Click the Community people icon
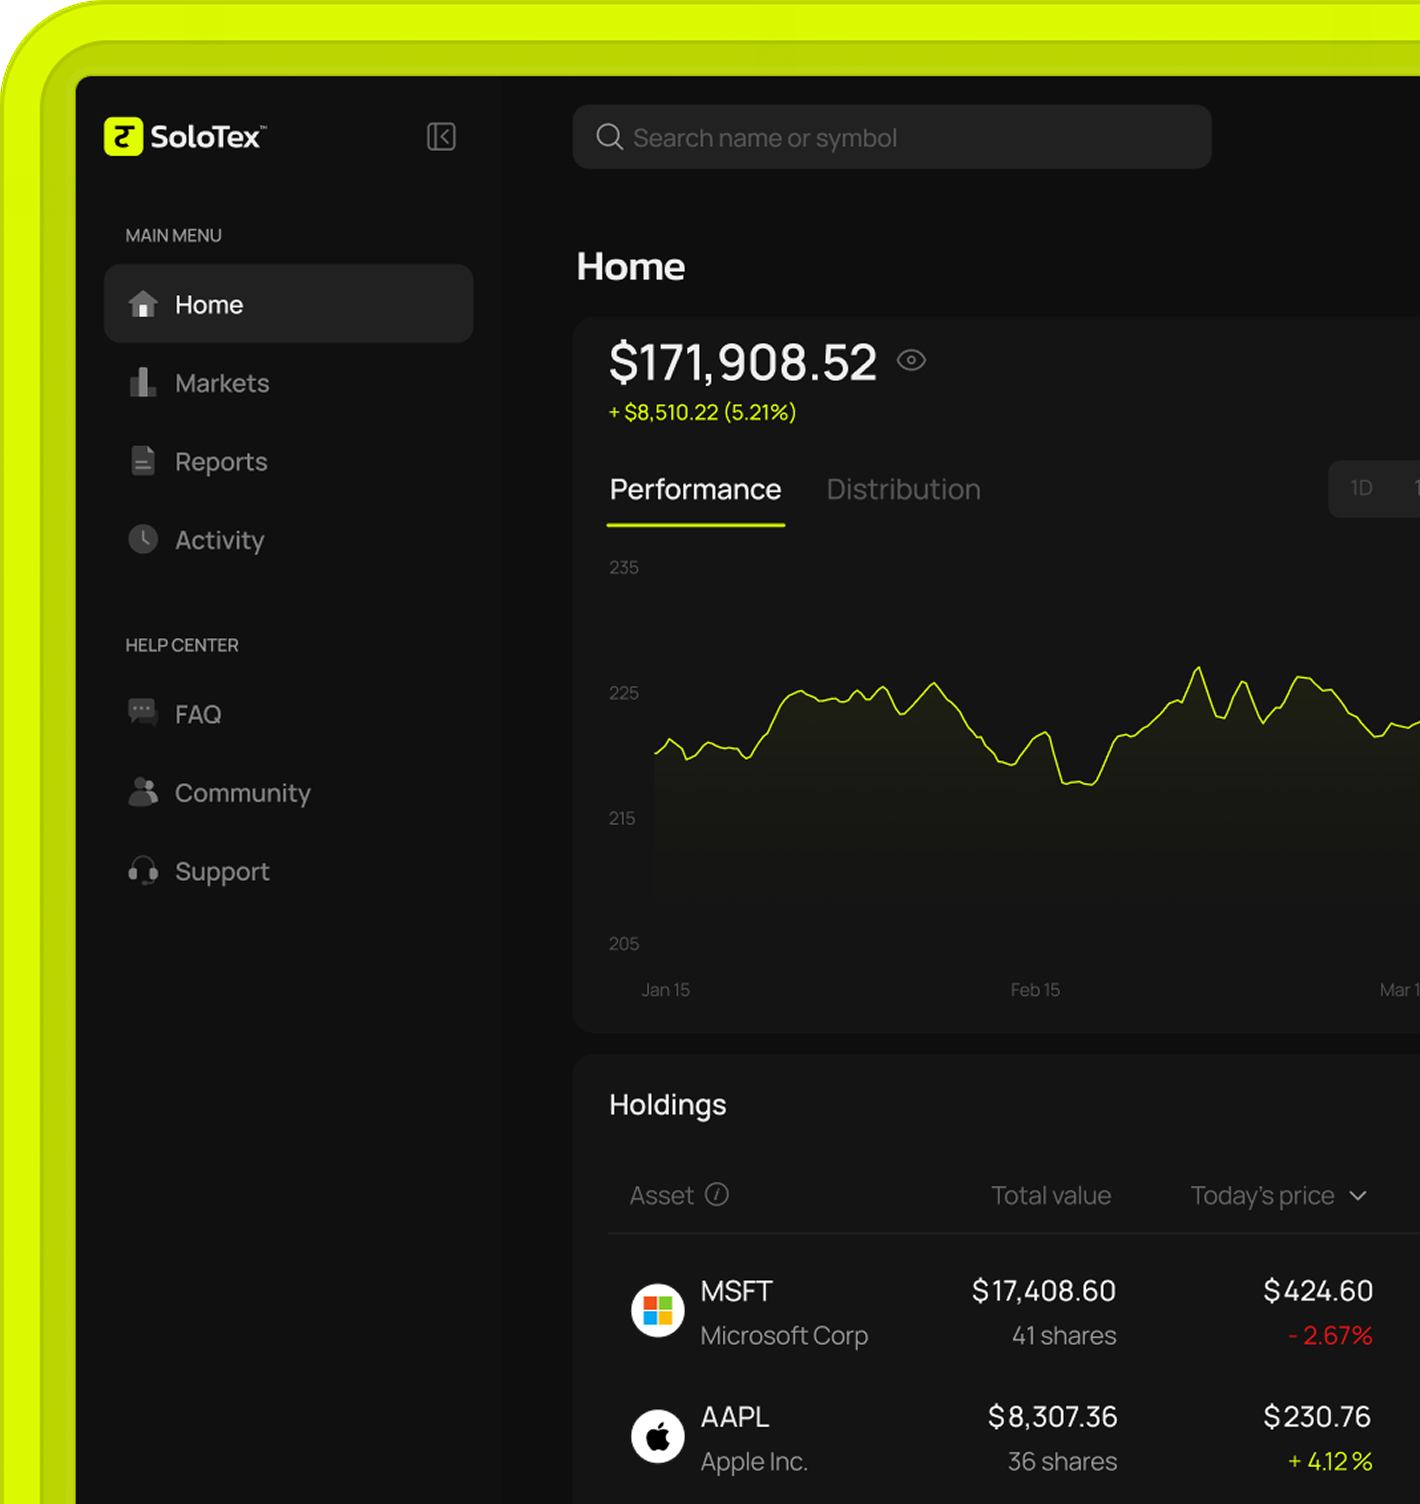 pos(143,792)
